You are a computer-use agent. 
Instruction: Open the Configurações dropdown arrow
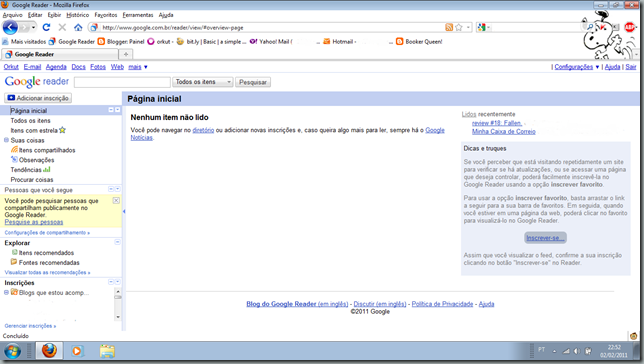click(x=597, y=67)
